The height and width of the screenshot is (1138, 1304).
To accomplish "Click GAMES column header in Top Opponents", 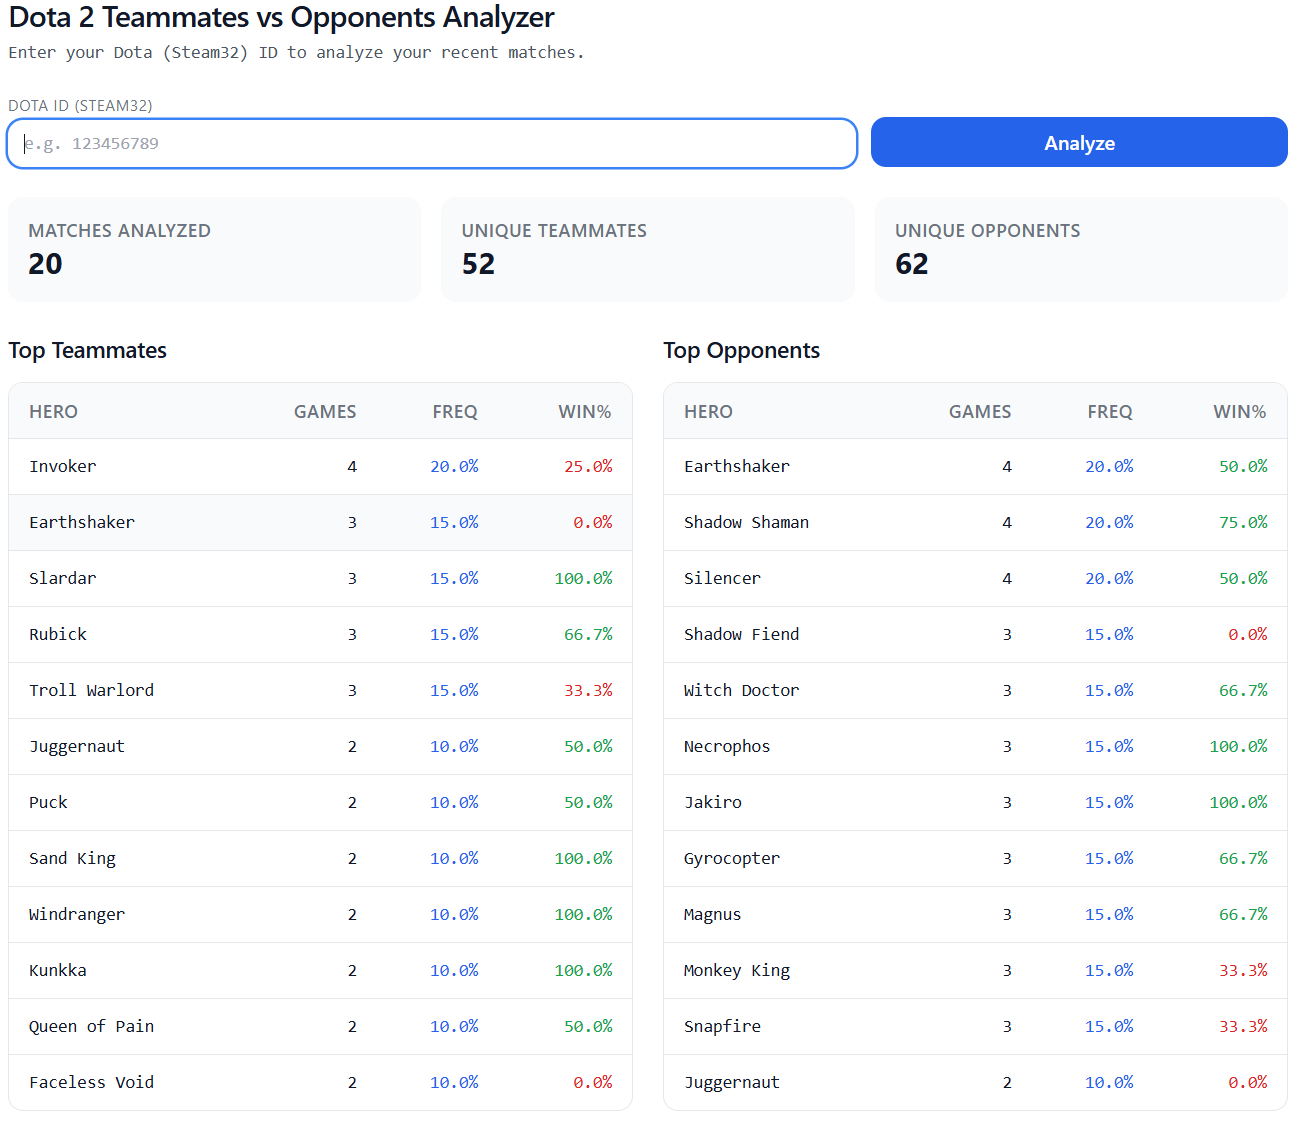I will coord(980,411).
